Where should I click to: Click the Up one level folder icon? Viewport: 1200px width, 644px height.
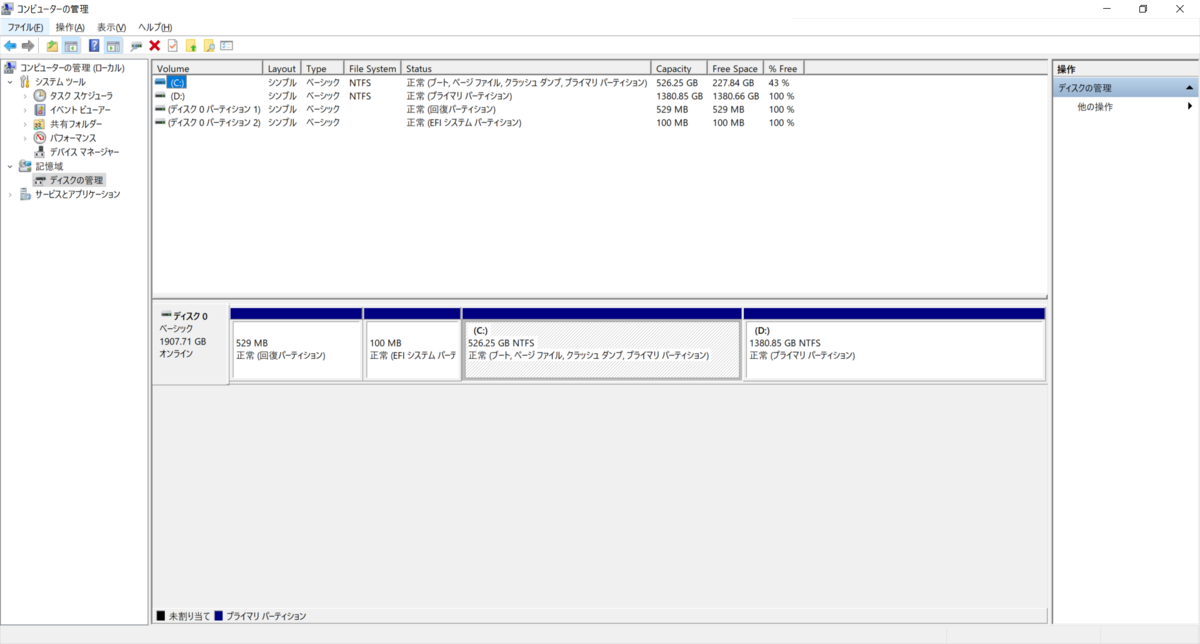[52, 46]
